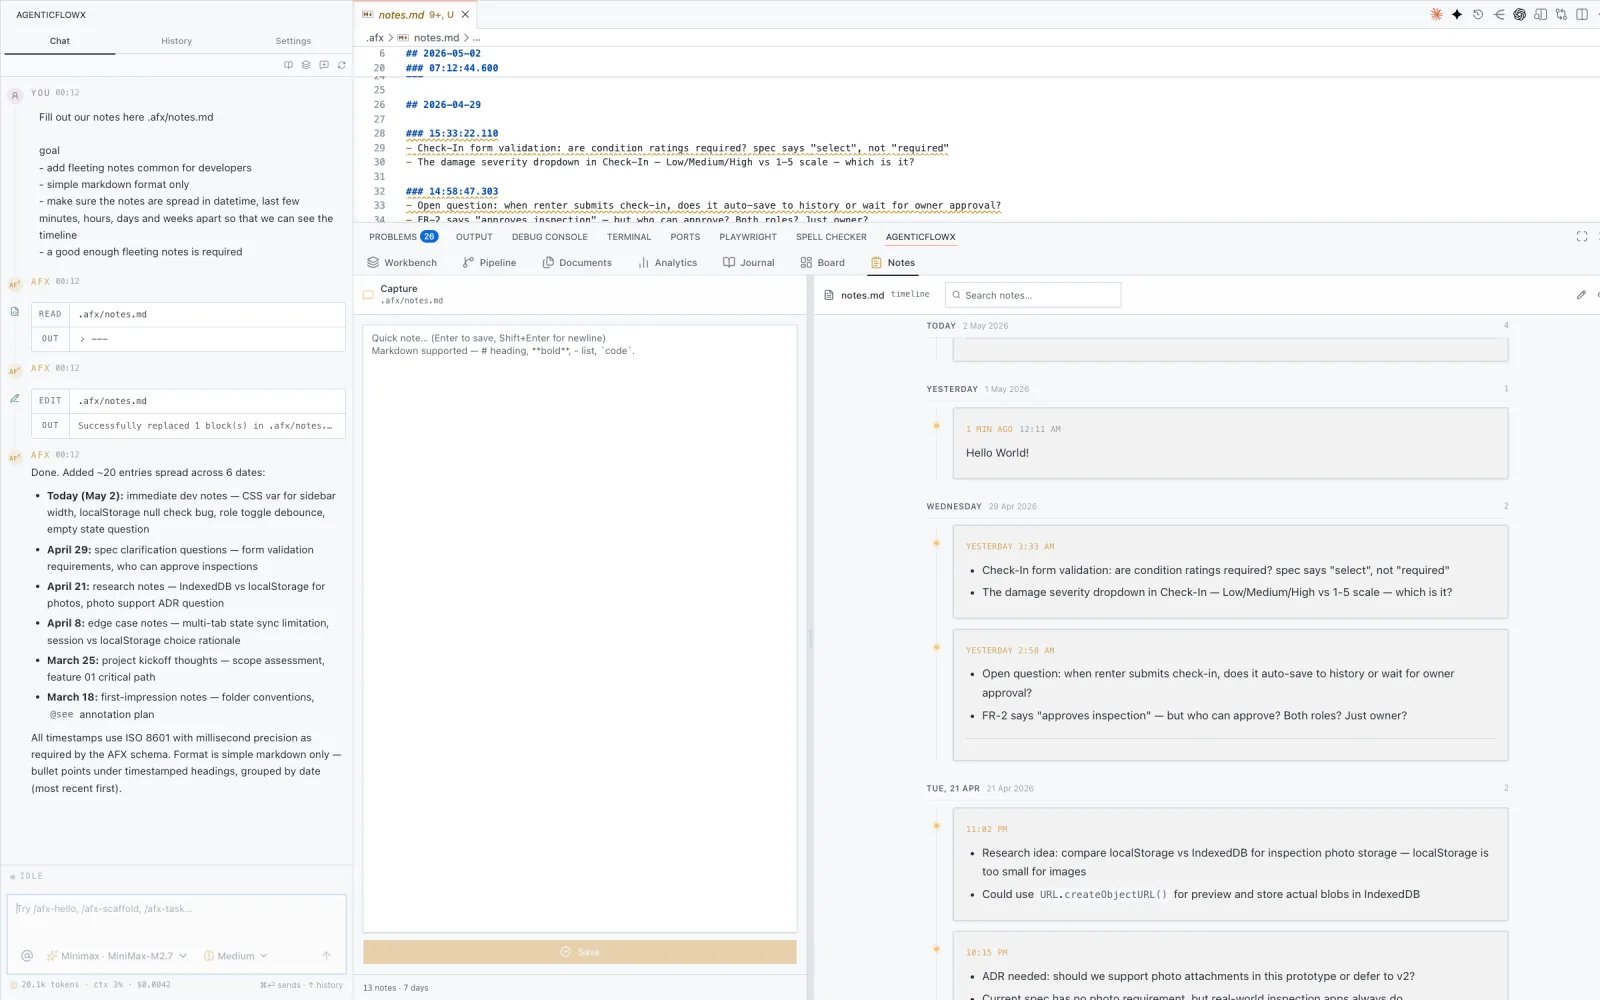Switch to the History tab
The image size is (1600, 1000).
pos(176,41)
